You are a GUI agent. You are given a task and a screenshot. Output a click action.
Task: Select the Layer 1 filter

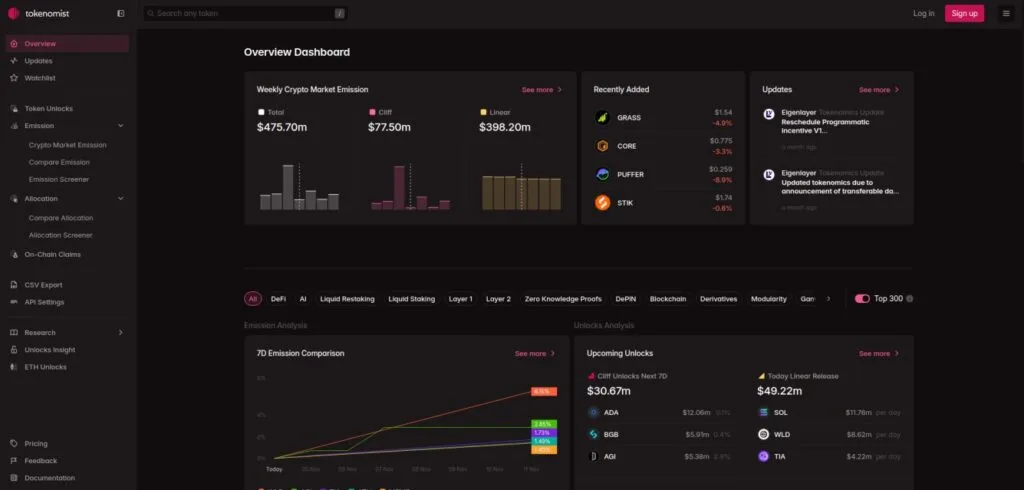click(x=460, y=299)
